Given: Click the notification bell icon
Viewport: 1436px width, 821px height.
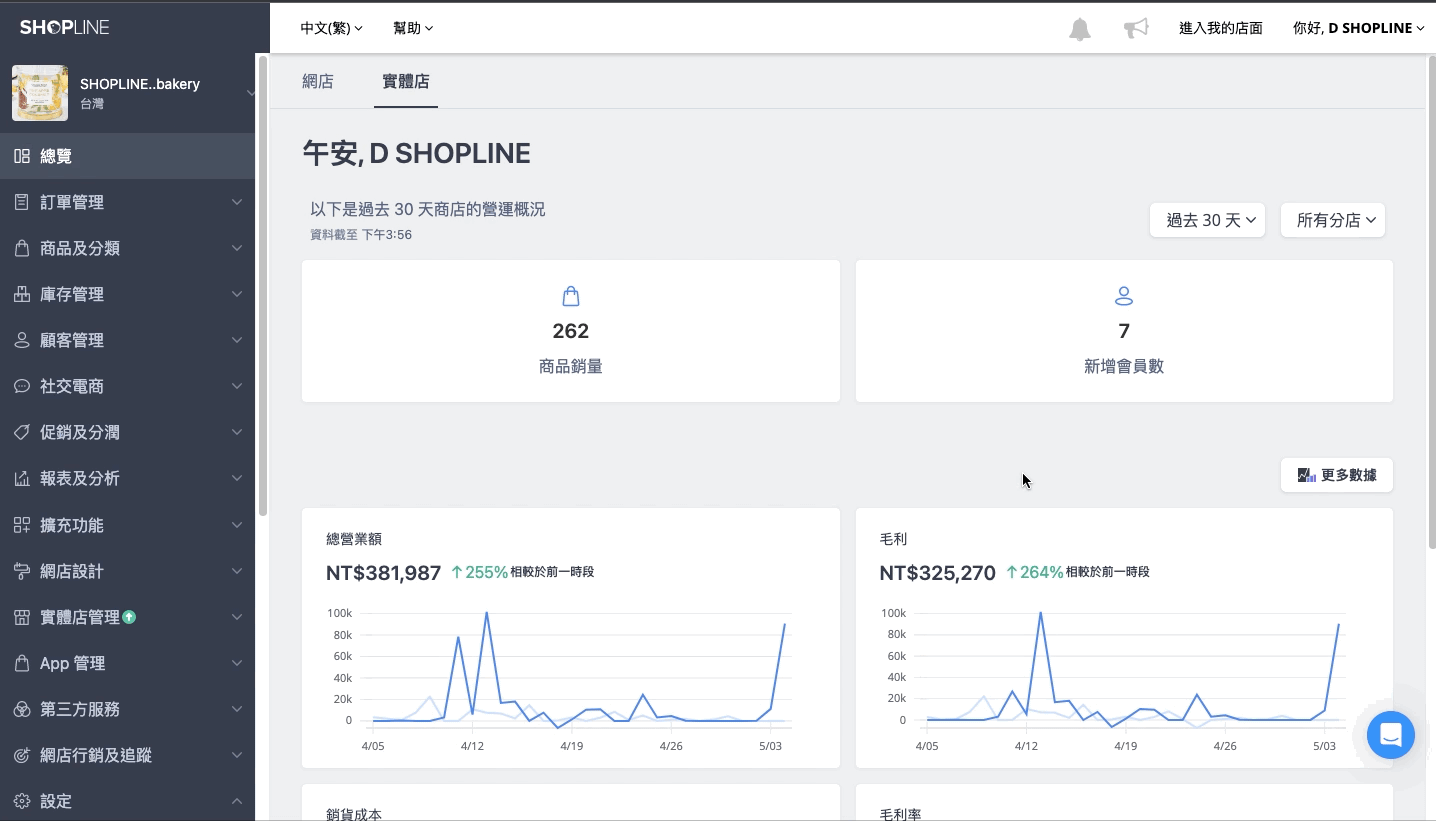Looking at the screenshot, I should coord(1080,29).
